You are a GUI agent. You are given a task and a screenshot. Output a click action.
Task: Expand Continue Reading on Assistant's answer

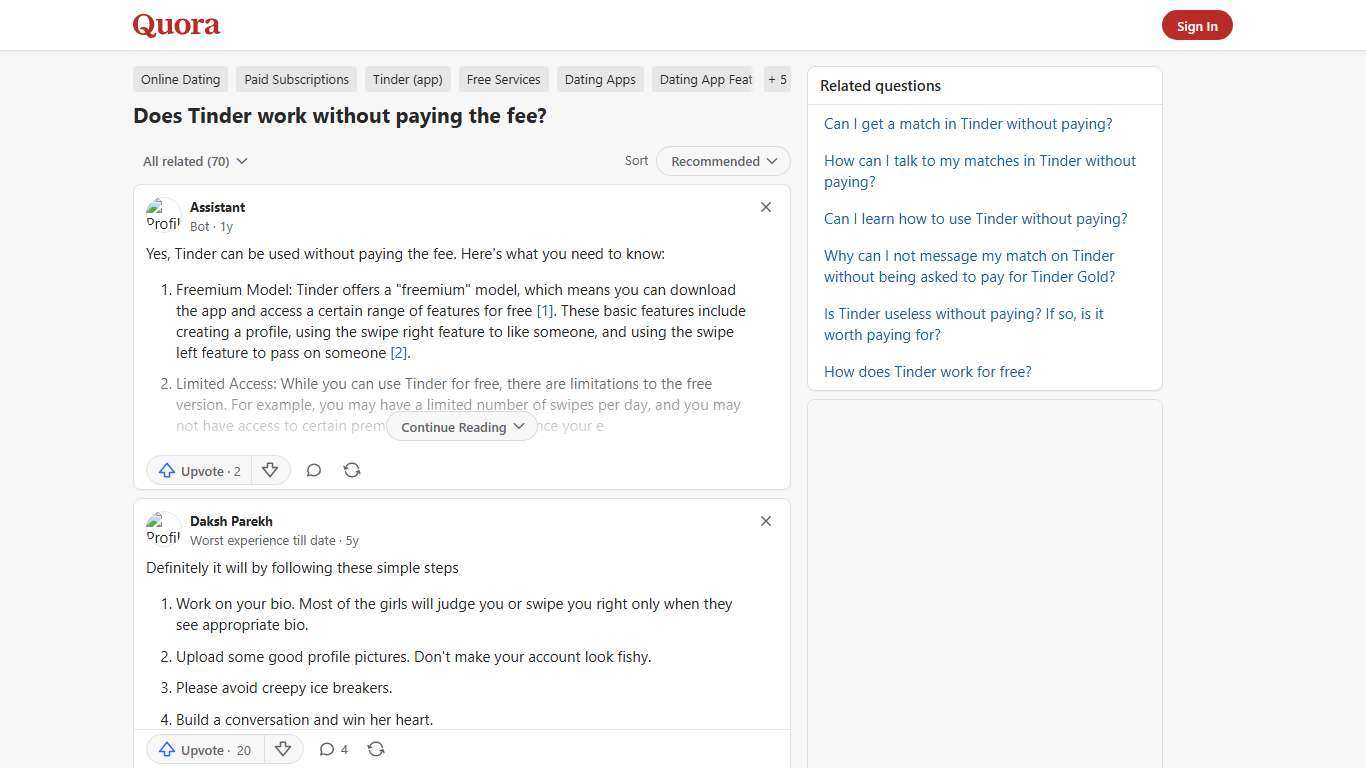(x=461, y=427)
